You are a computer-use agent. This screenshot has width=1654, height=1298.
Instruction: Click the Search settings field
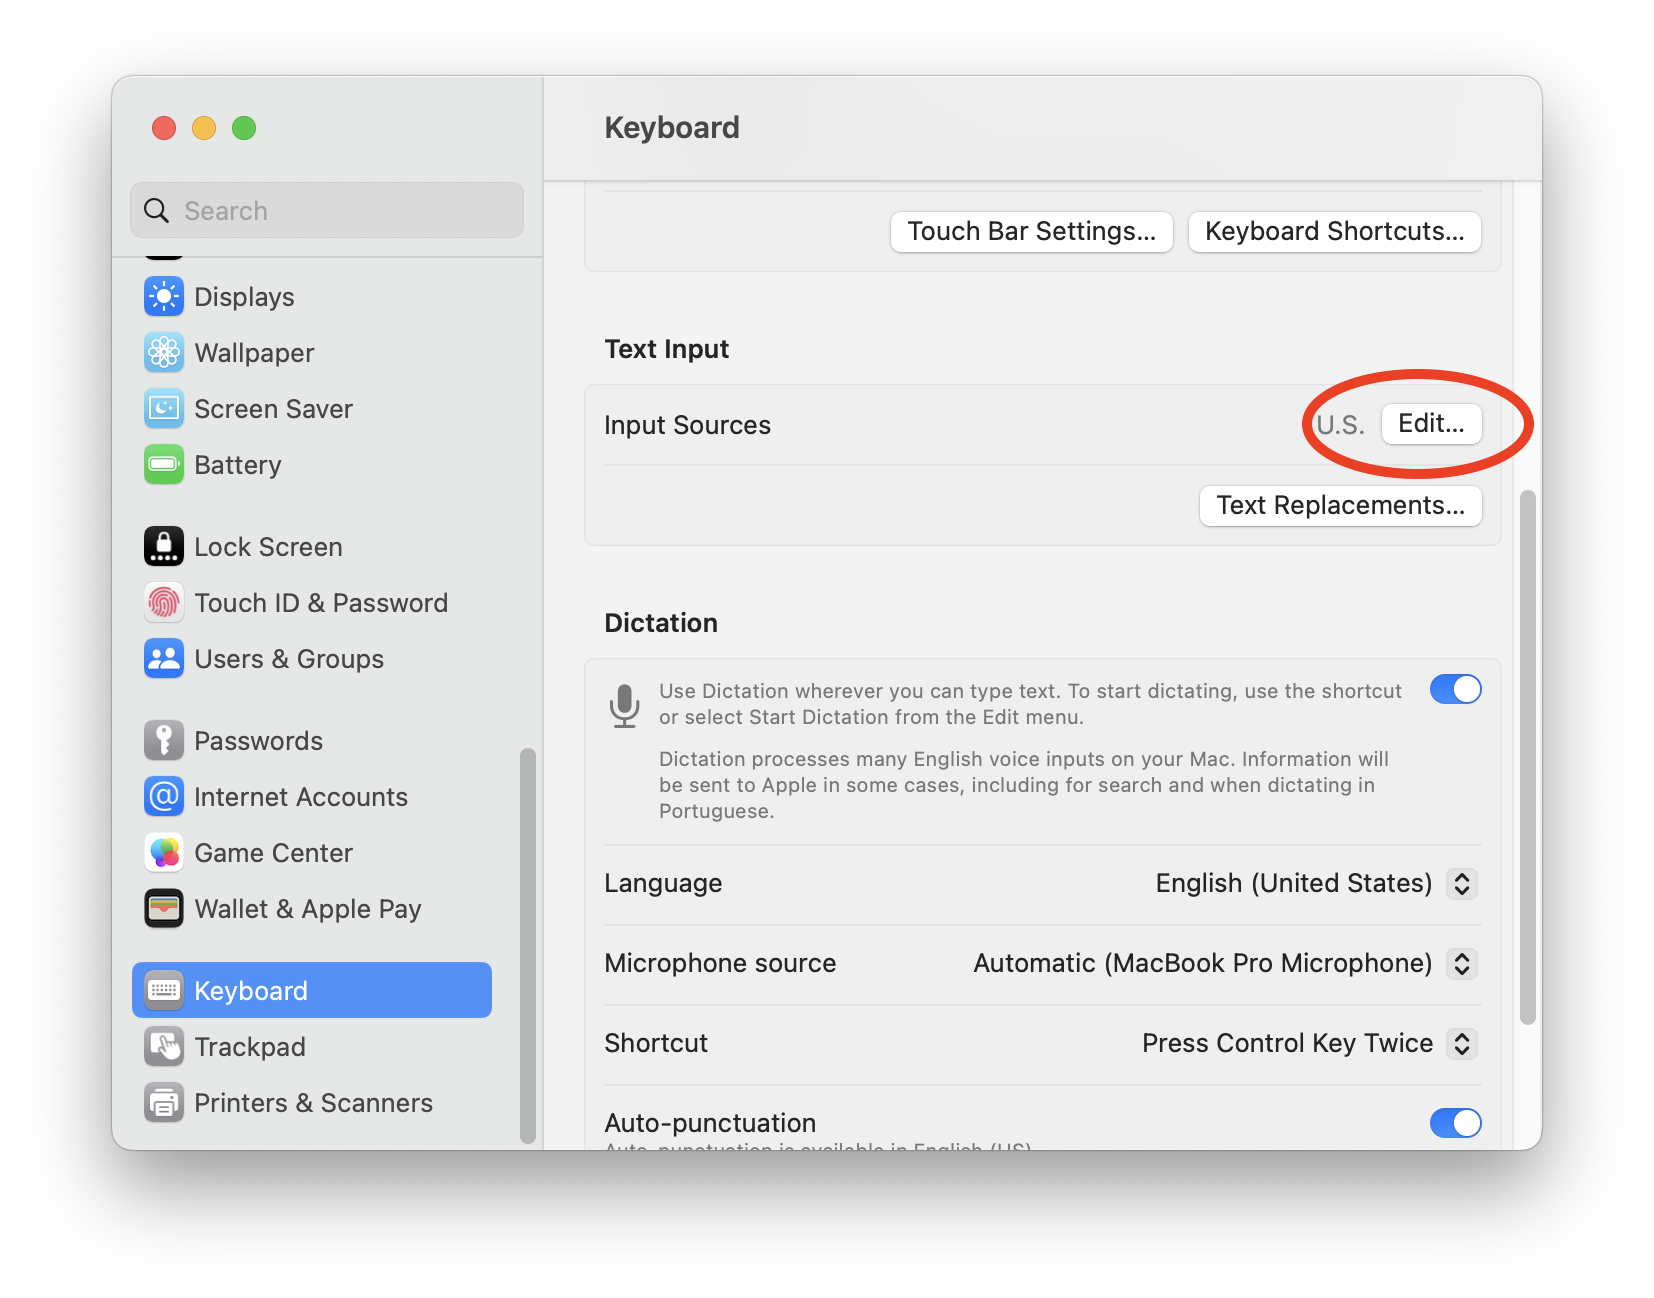327,211
